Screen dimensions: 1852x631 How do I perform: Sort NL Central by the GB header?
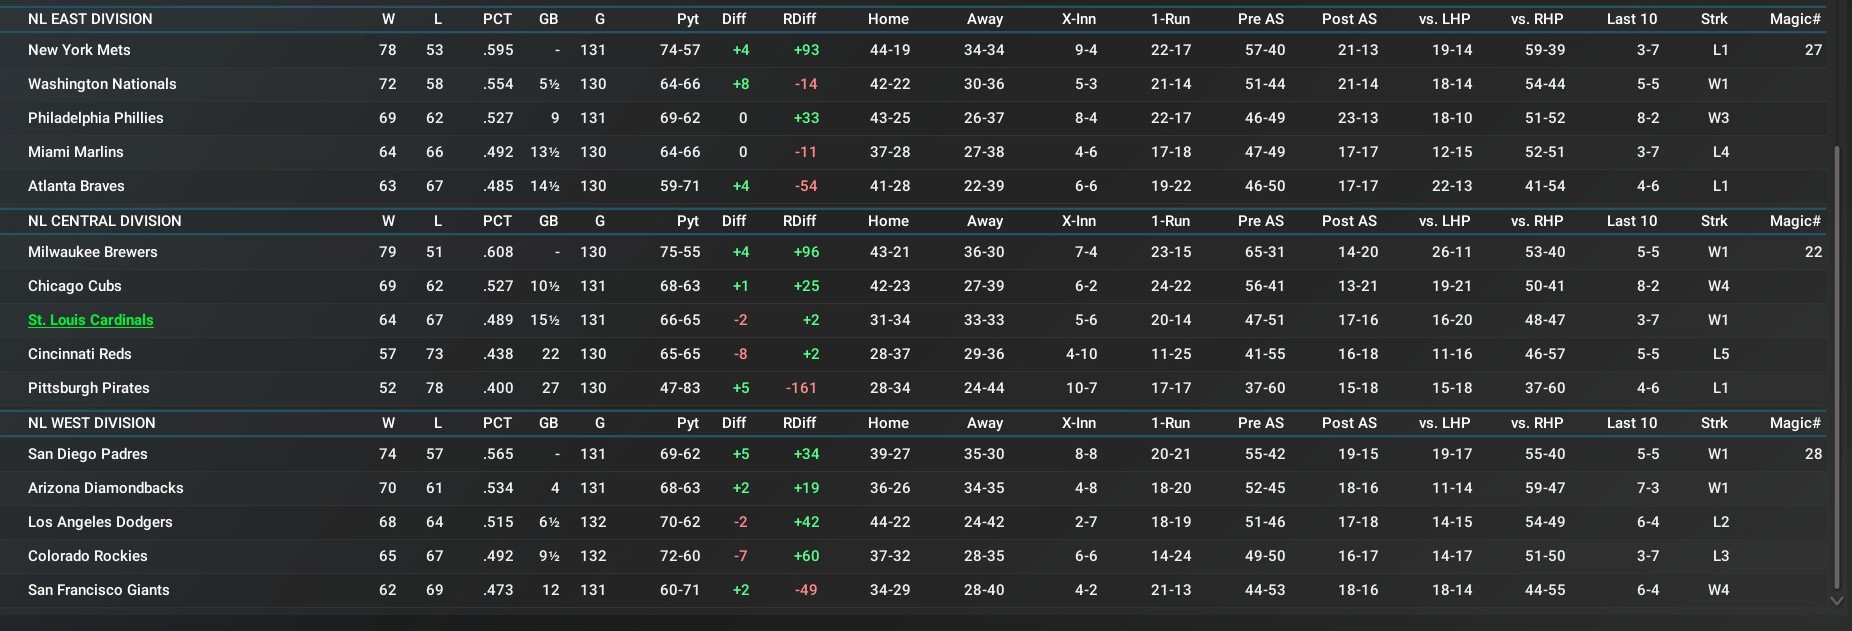549,221
